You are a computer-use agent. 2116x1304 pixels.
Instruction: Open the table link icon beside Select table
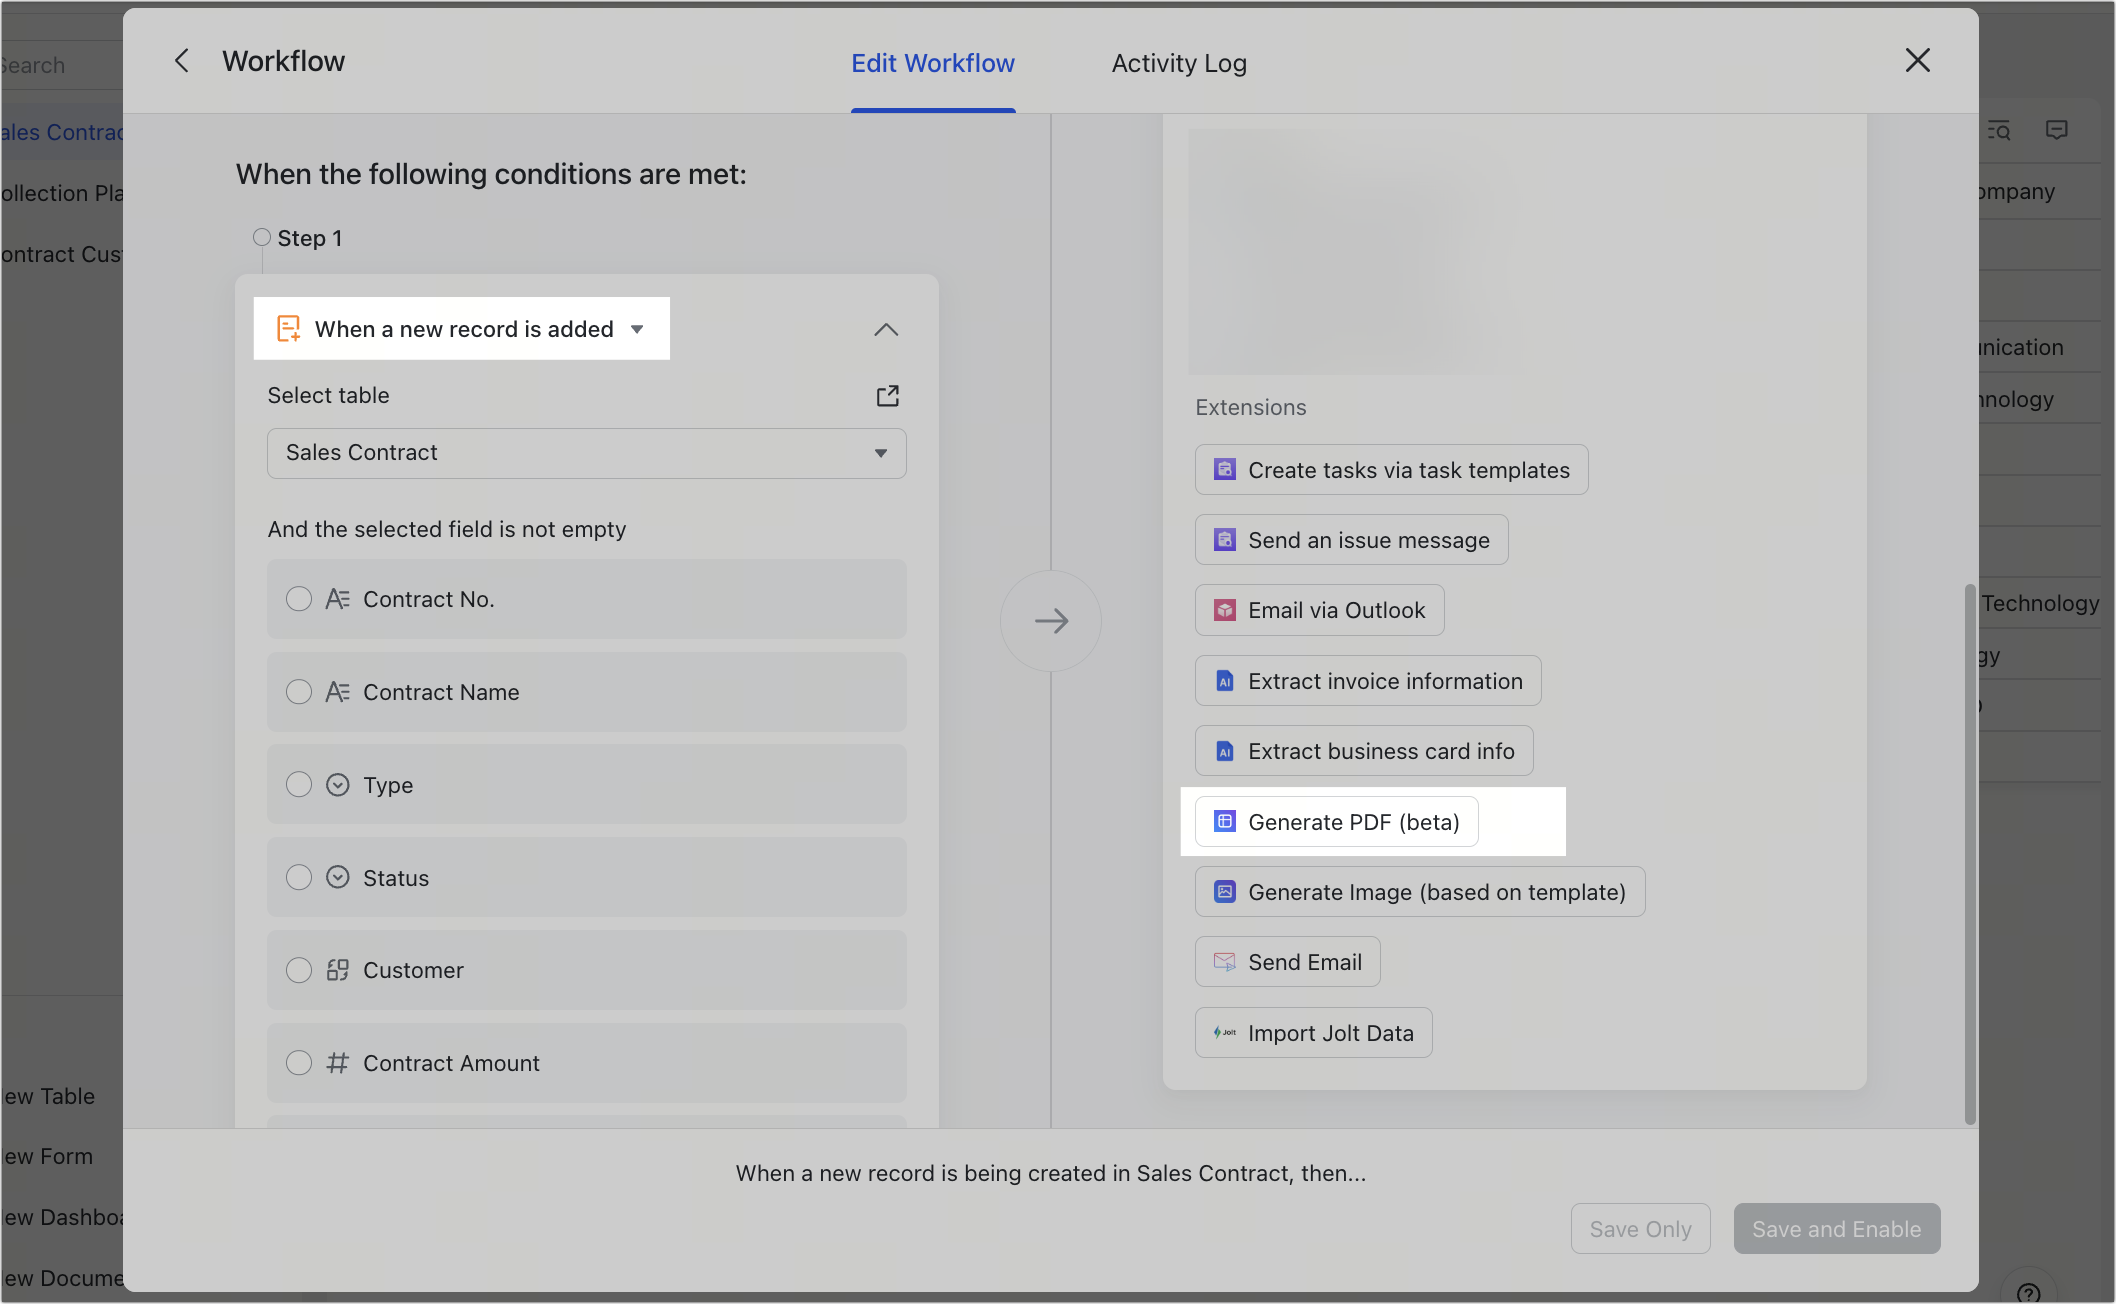(x=887, y=396)
